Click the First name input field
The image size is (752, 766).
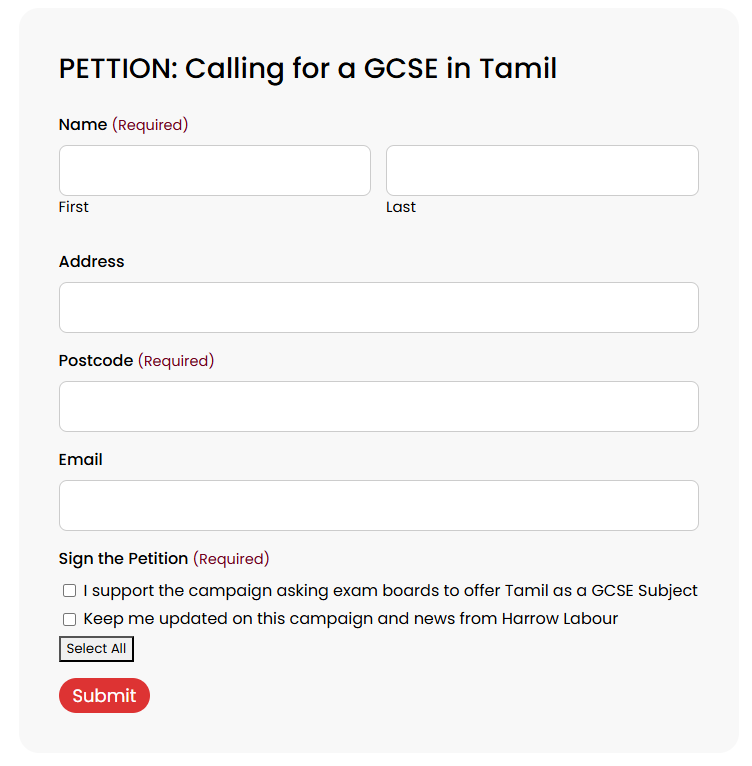click(214, 170)
